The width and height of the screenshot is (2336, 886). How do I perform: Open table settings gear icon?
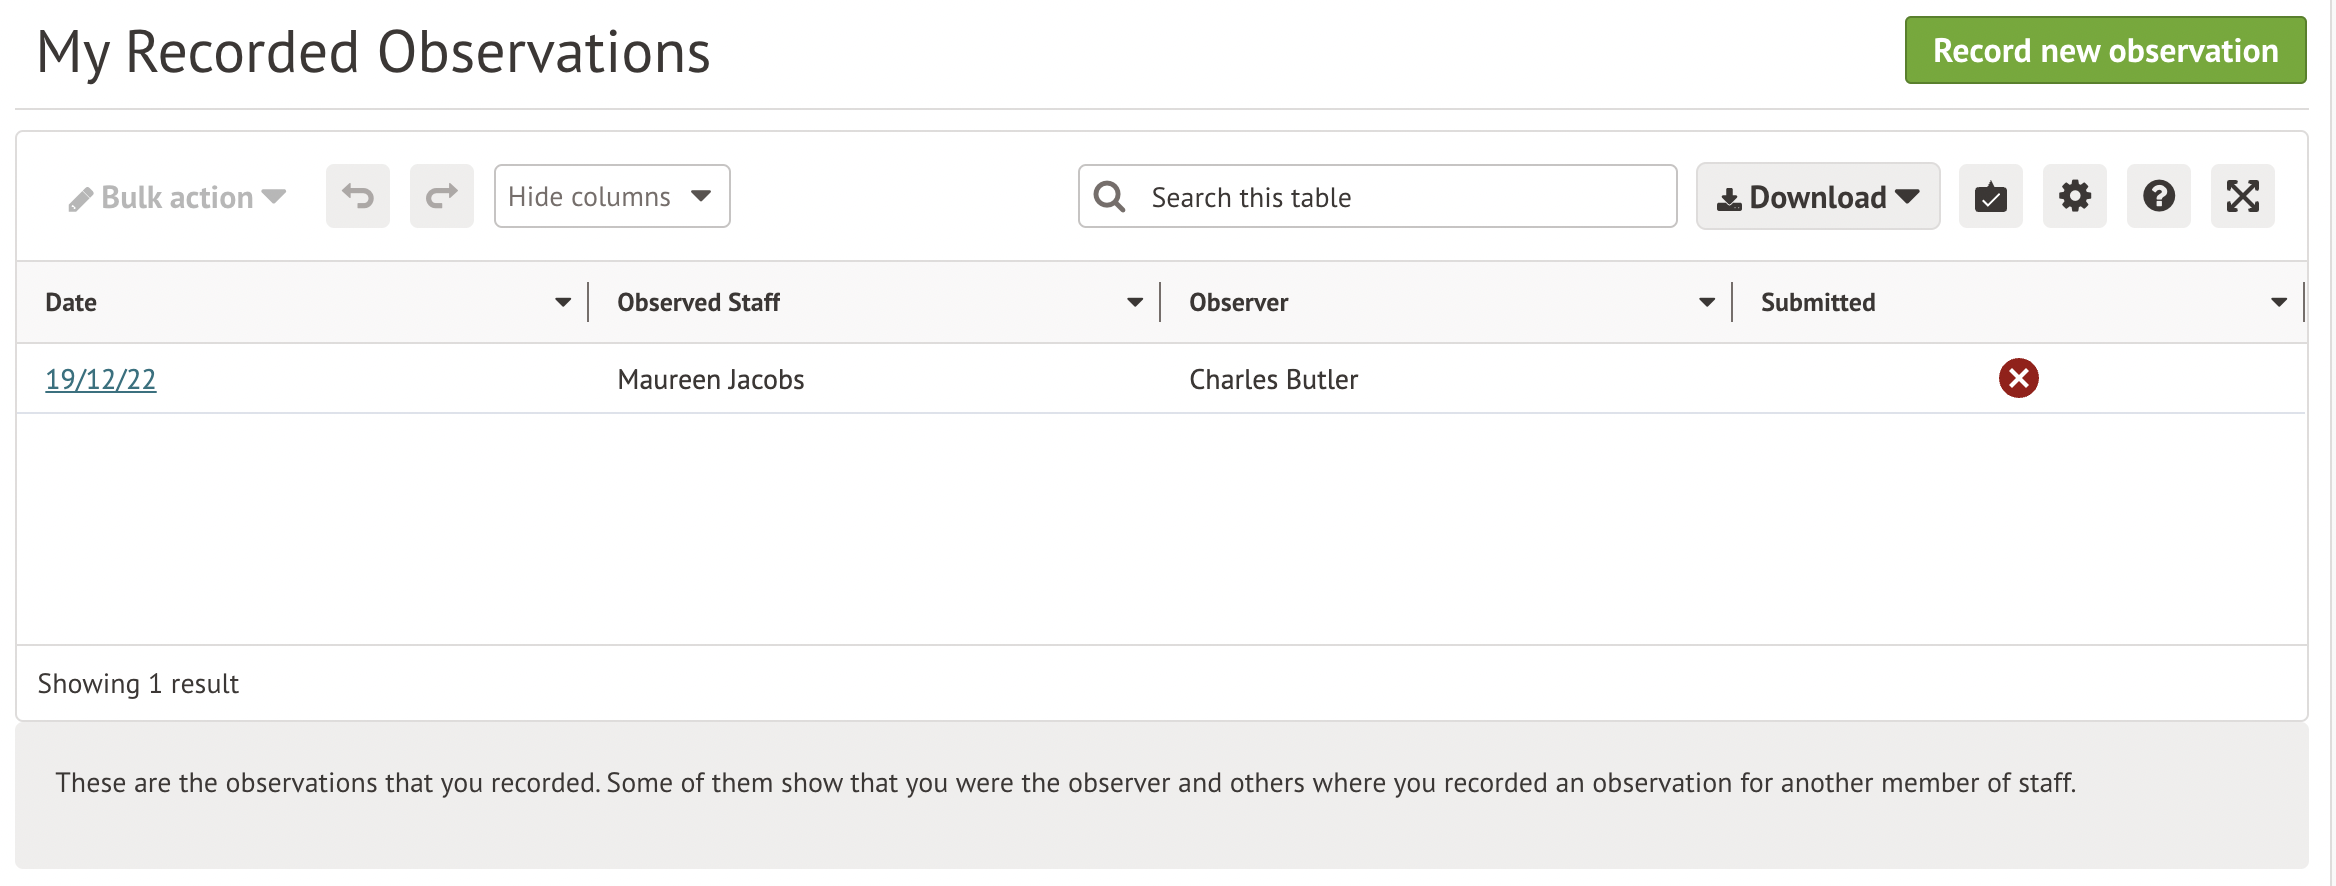click(2074, 196)
